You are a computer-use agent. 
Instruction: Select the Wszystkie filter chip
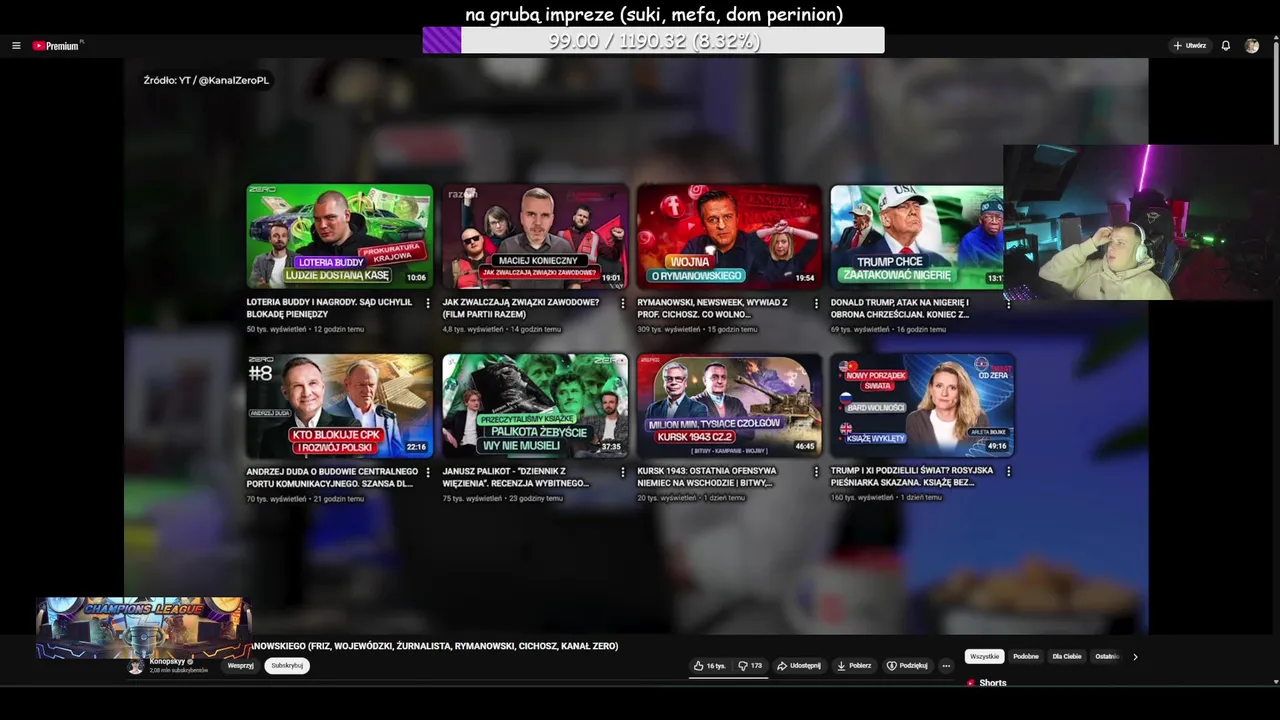click(984, 657)
